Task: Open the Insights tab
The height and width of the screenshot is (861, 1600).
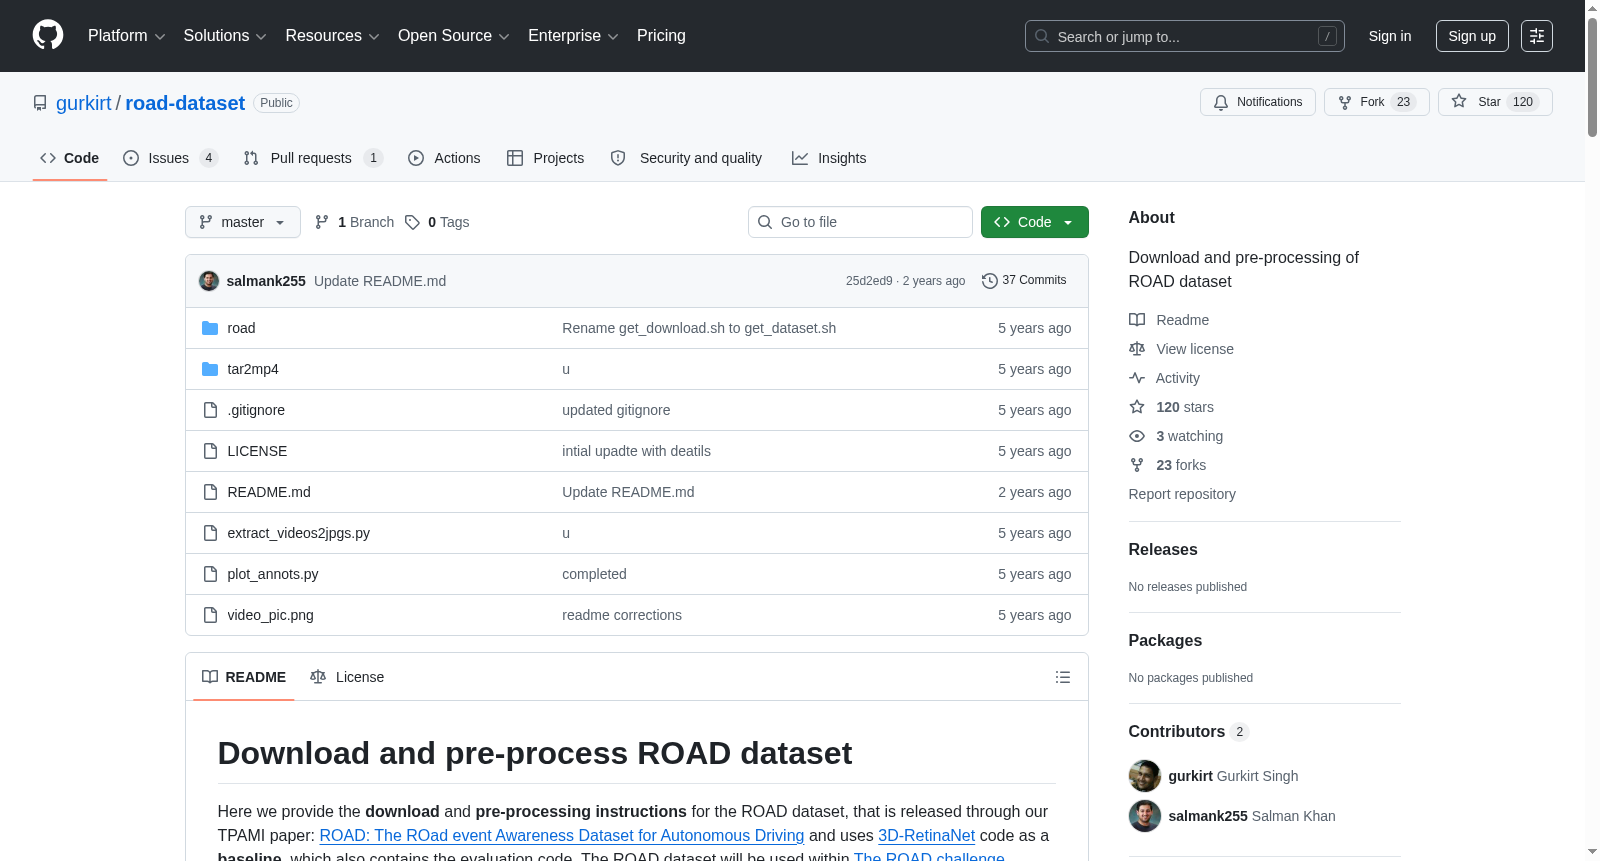Action: [830, 158]
